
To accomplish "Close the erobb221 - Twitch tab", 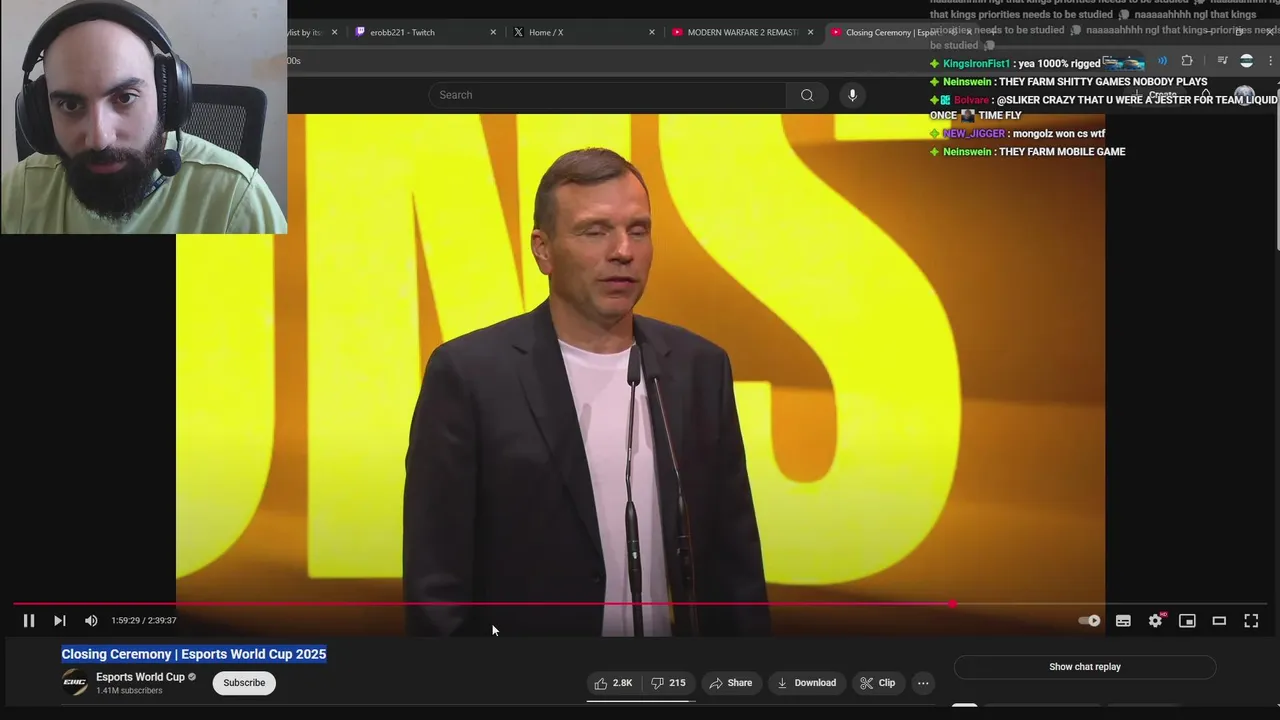I will click(x=493, y=32).
